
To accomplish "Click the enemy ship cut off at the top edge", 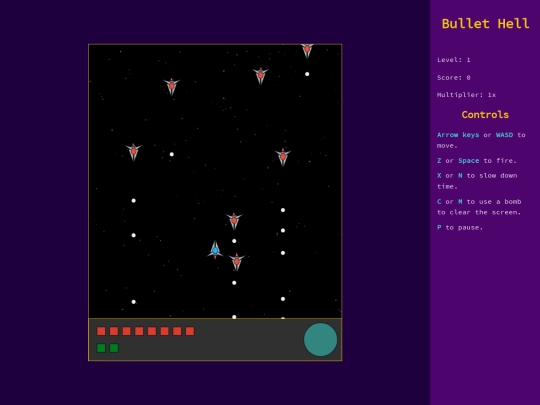I will coord(307,51).
